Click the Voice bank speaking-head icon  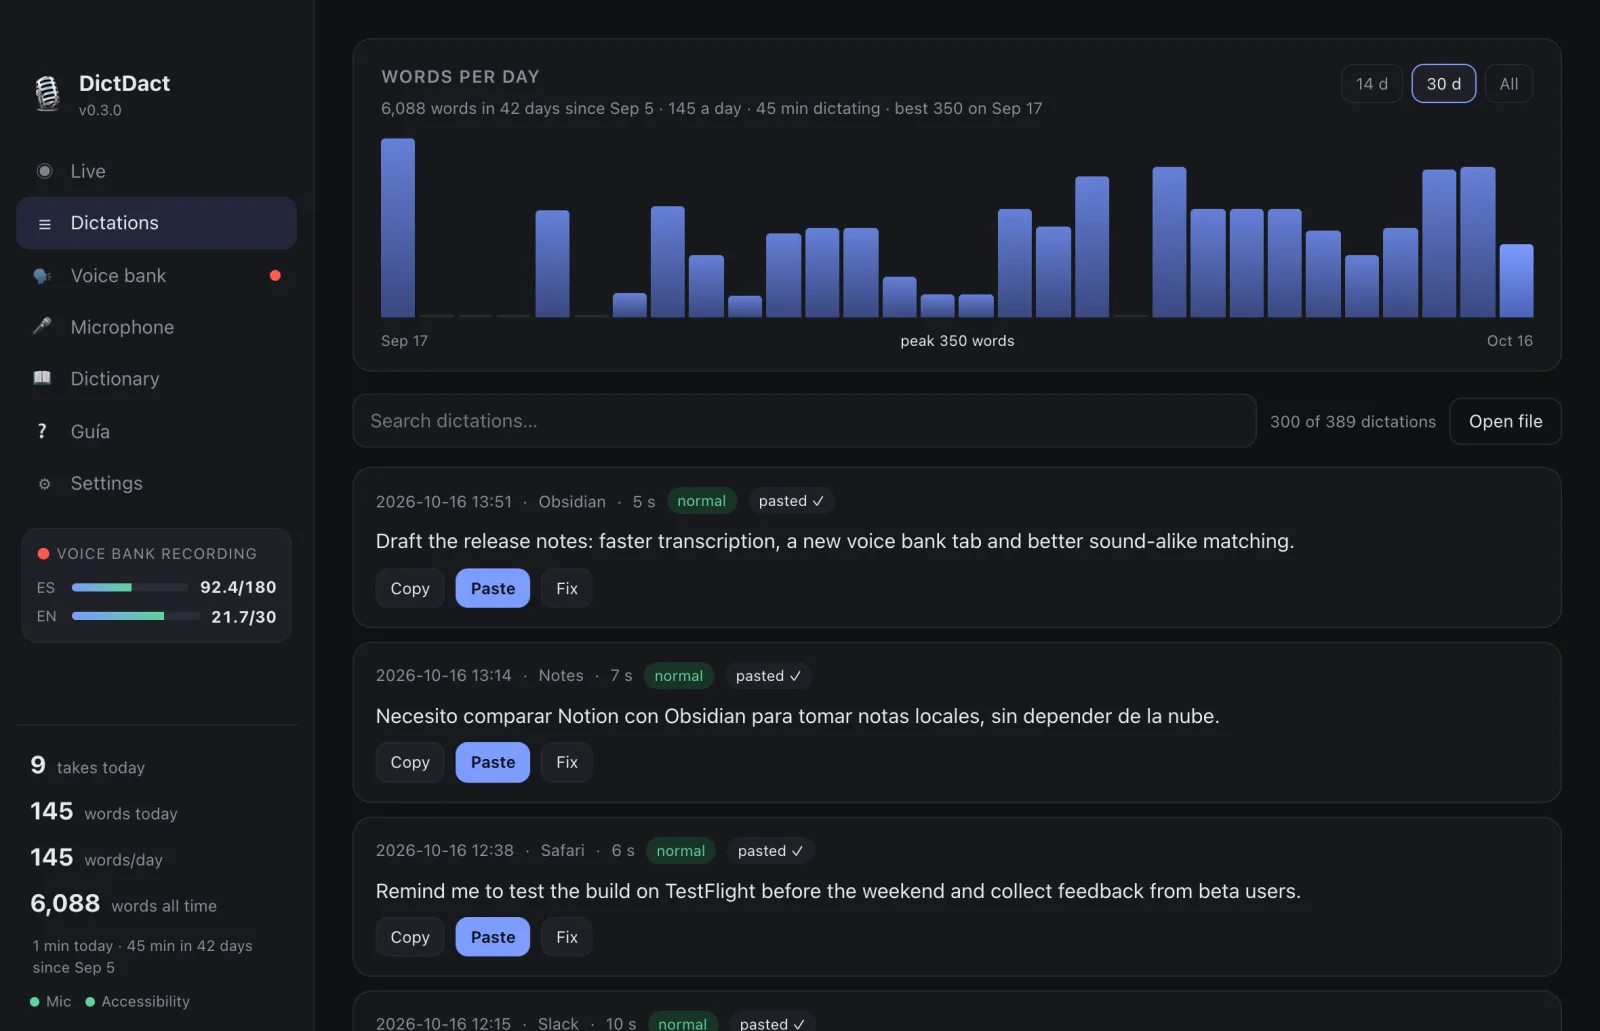pos(42,276)
